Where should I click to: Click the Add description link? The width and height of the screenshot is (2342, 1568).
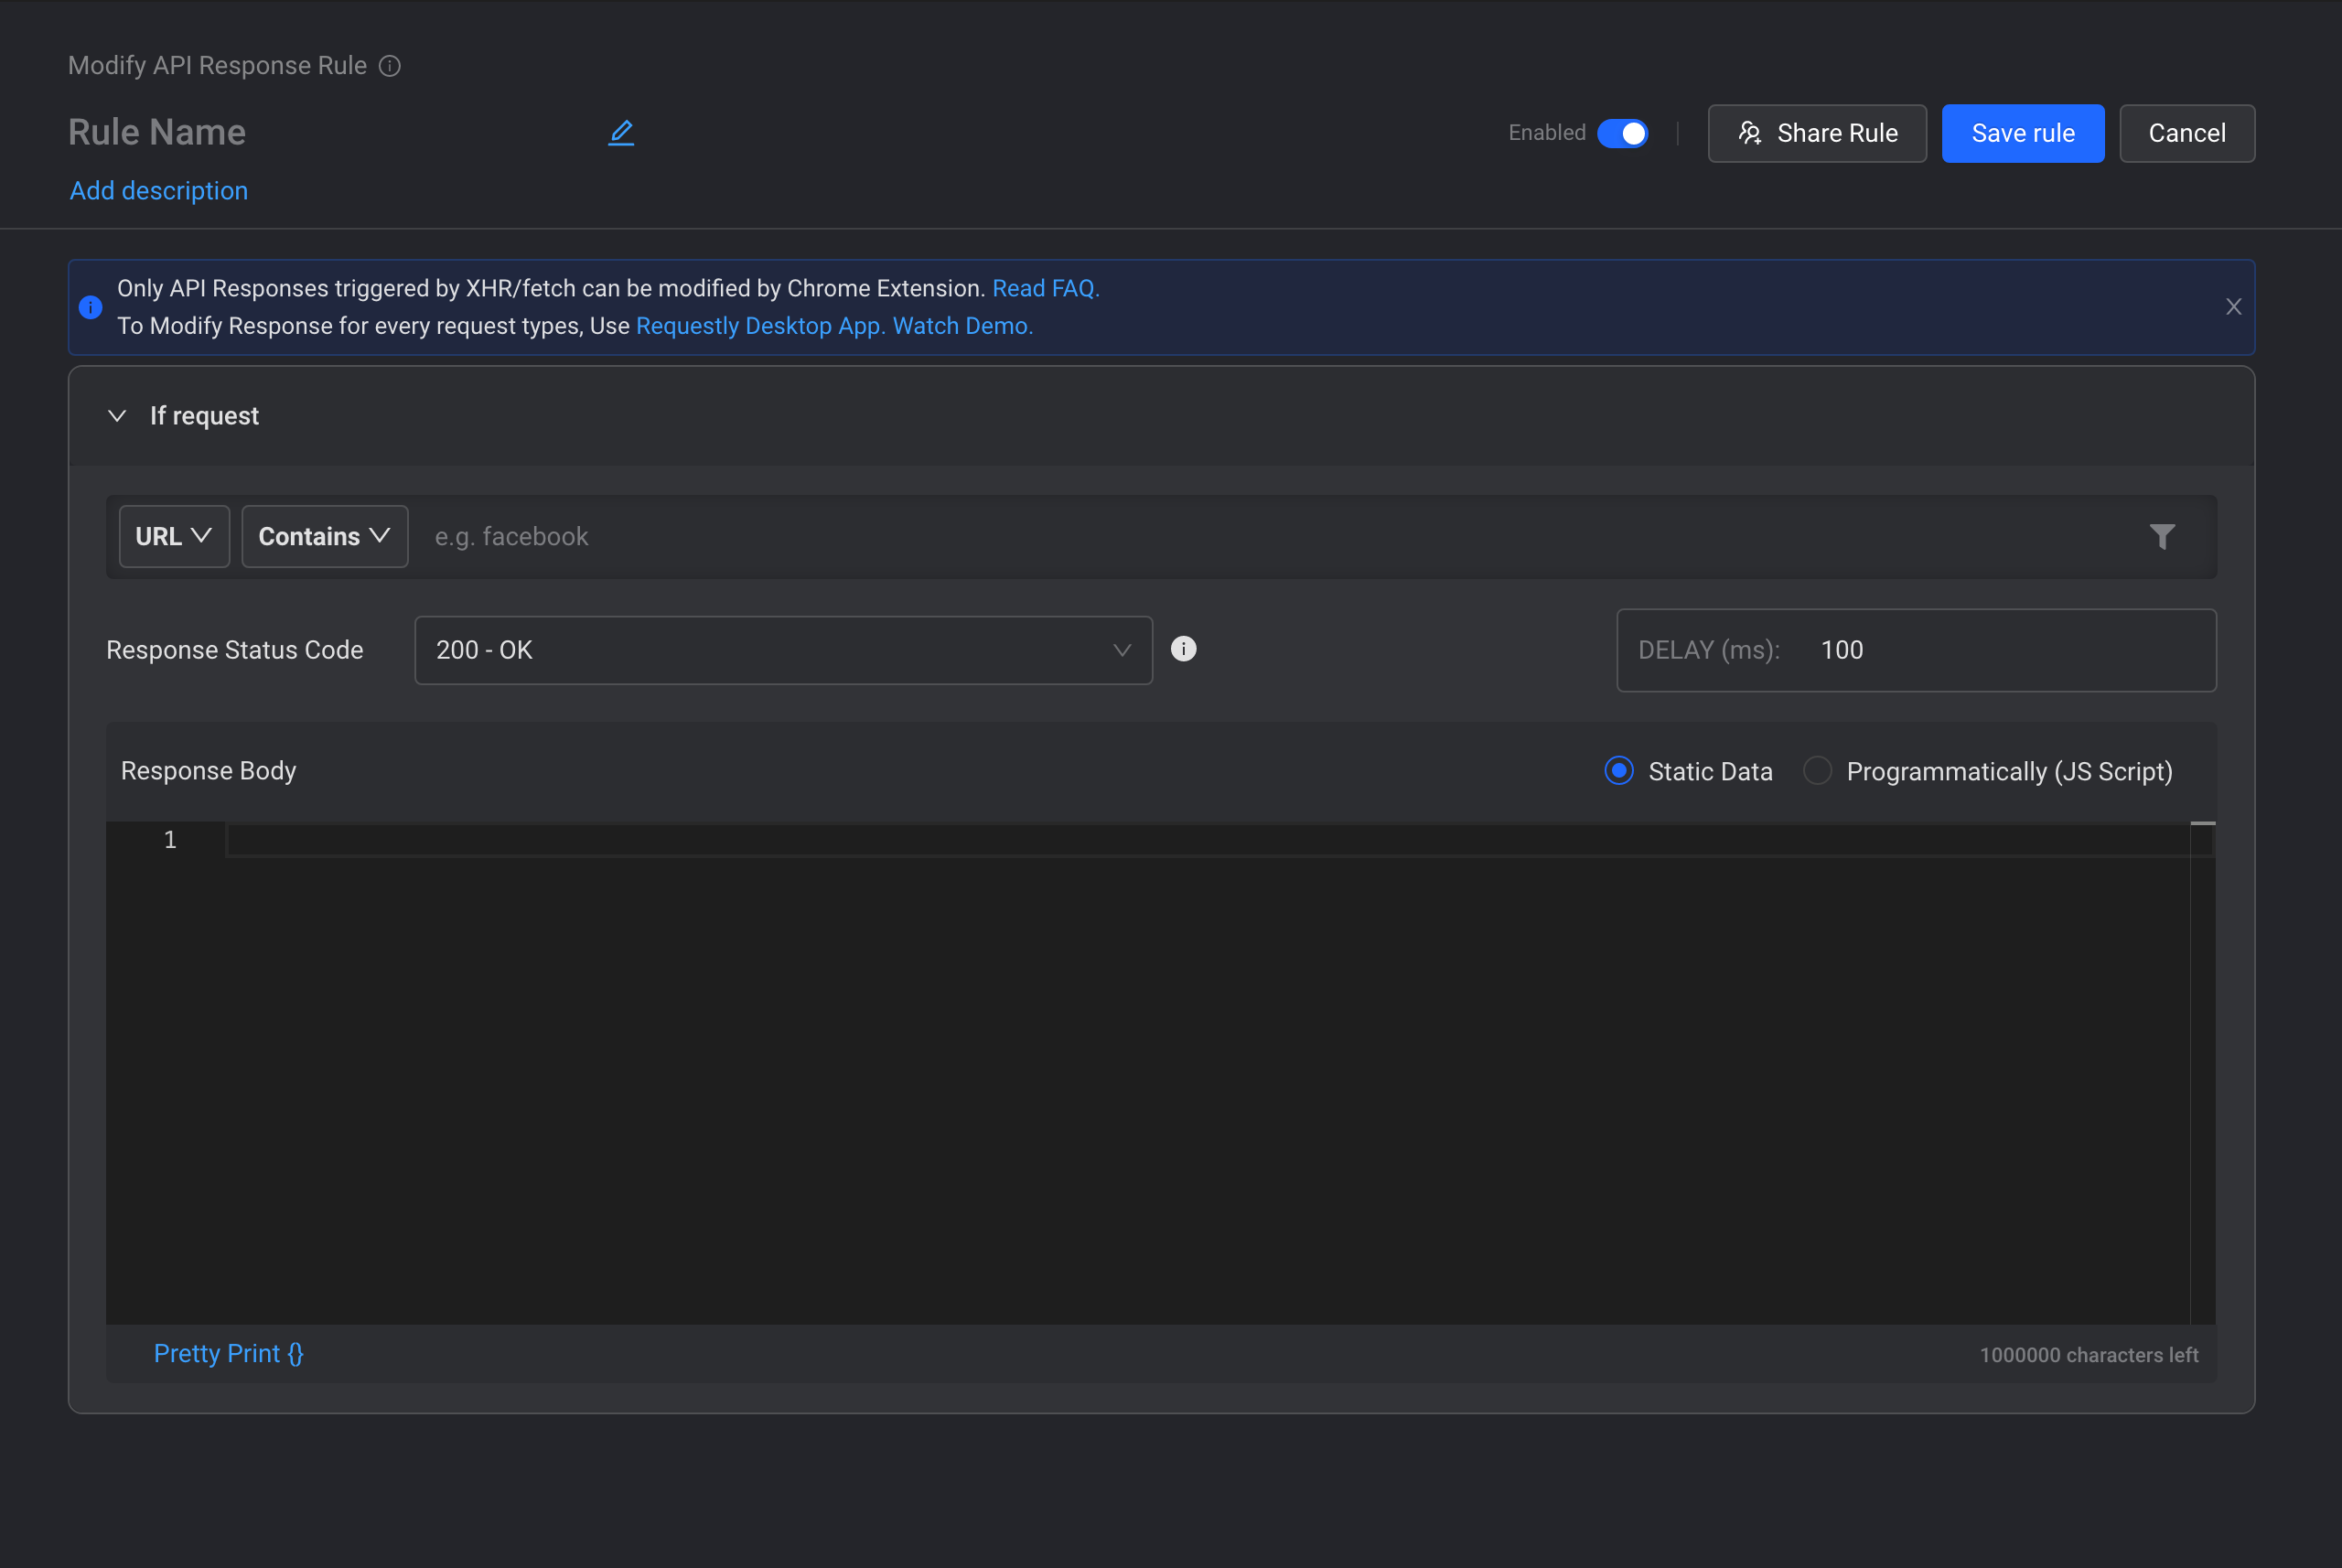[159, 191]
